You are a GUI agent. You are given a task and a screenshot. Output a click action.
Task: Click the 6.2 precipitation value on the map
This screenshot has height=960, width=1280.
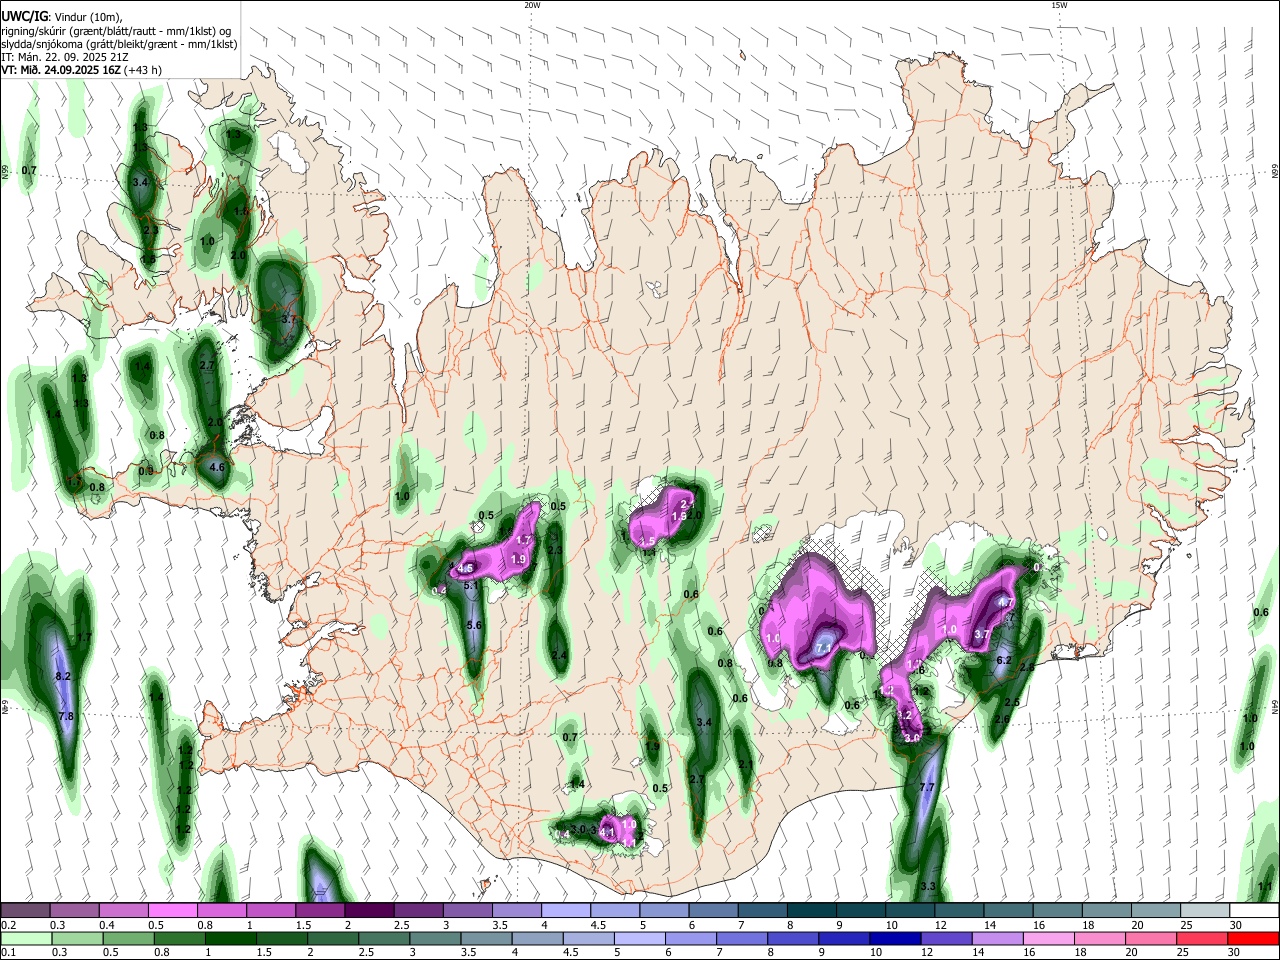[x=1005, y=660]
